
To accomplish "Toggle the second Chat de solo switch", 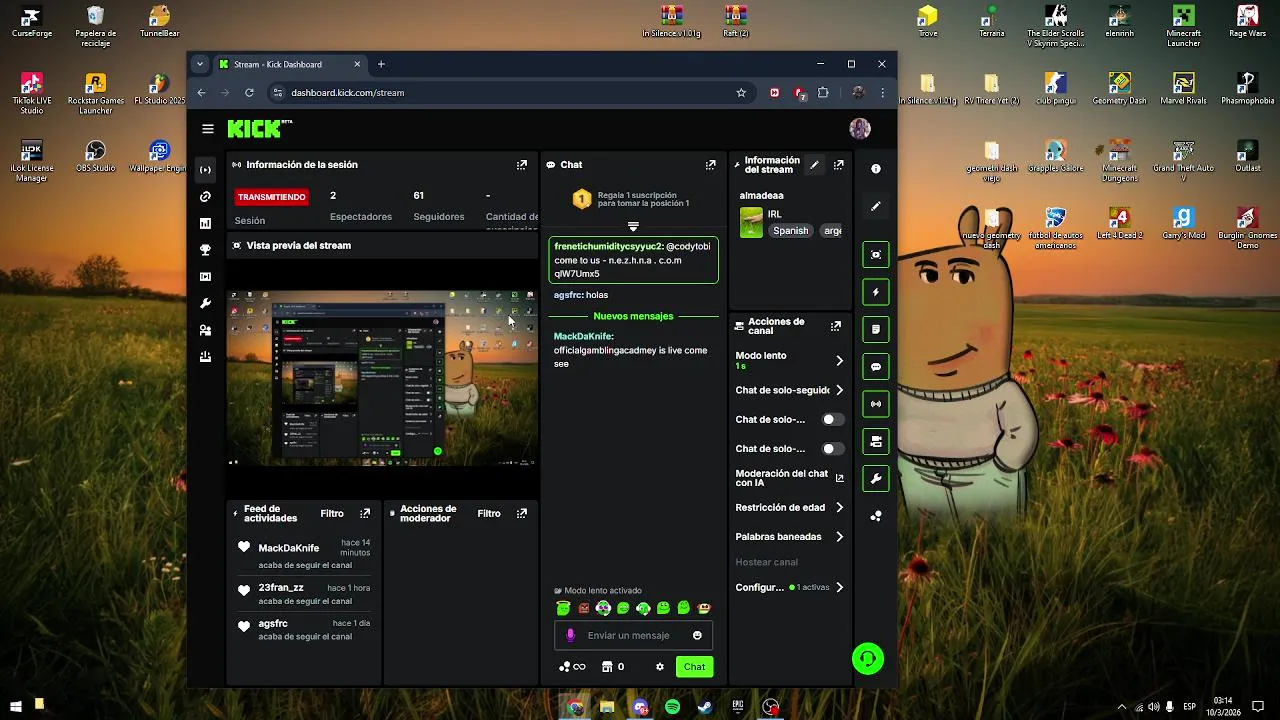I will coord(832,449).
